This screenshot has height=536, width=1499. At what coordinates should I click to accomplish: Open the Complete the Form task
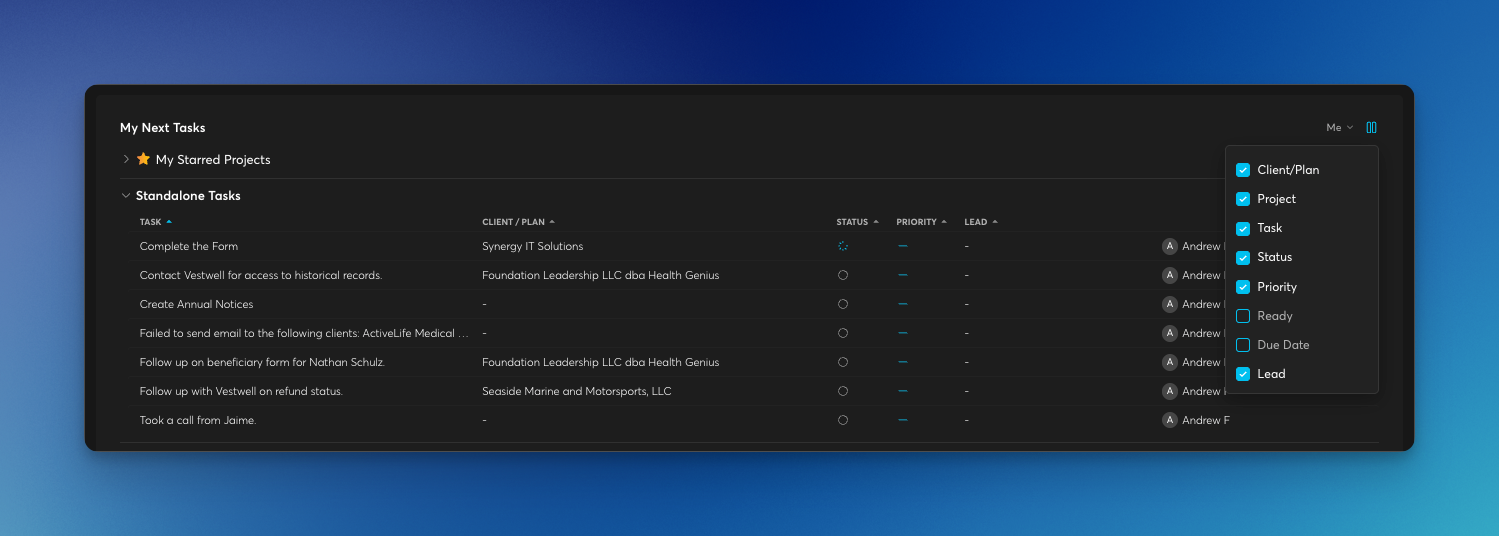[x=189, y=246]
